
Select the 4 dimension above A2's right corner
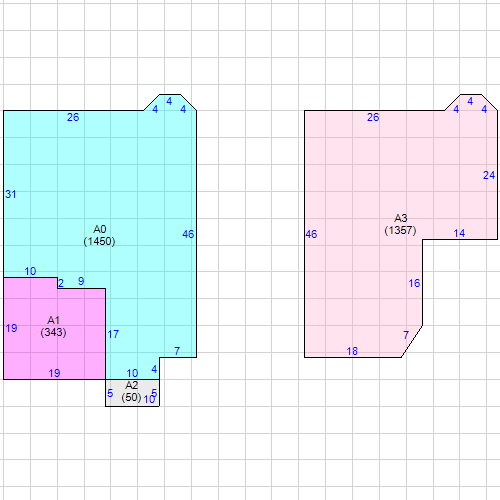click(154, 369)
